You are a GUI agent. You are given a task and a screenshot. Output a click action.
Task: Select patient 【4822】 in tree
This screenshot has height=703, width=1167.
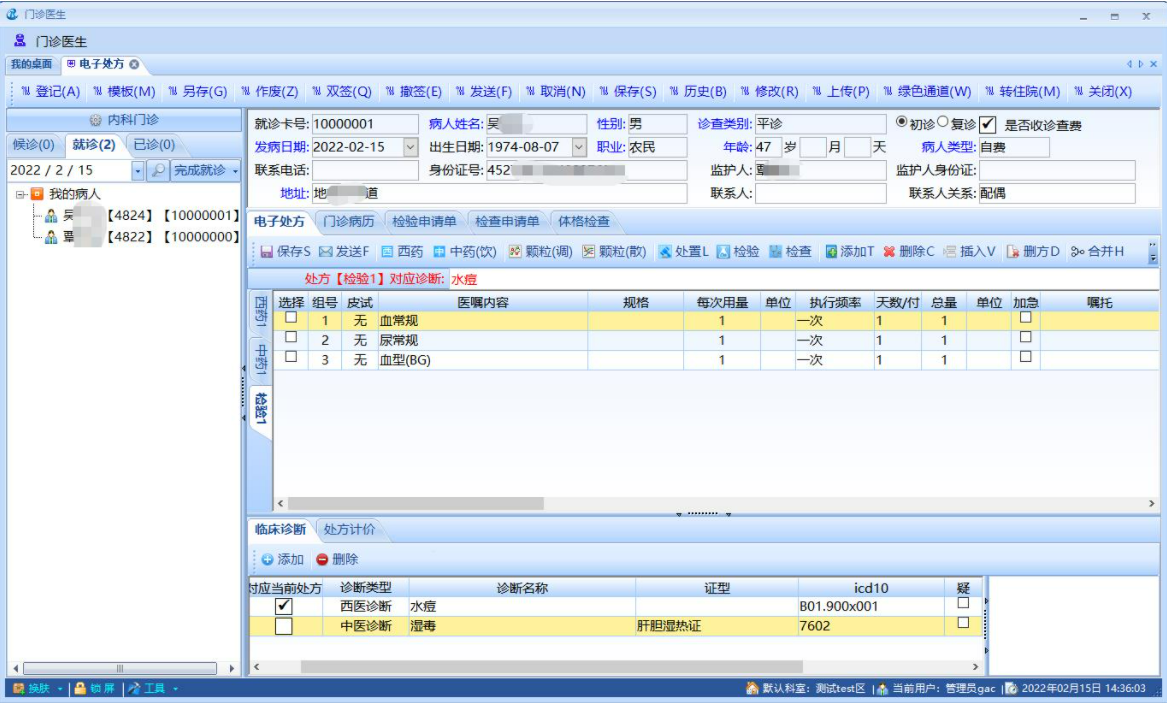point(141,237)
